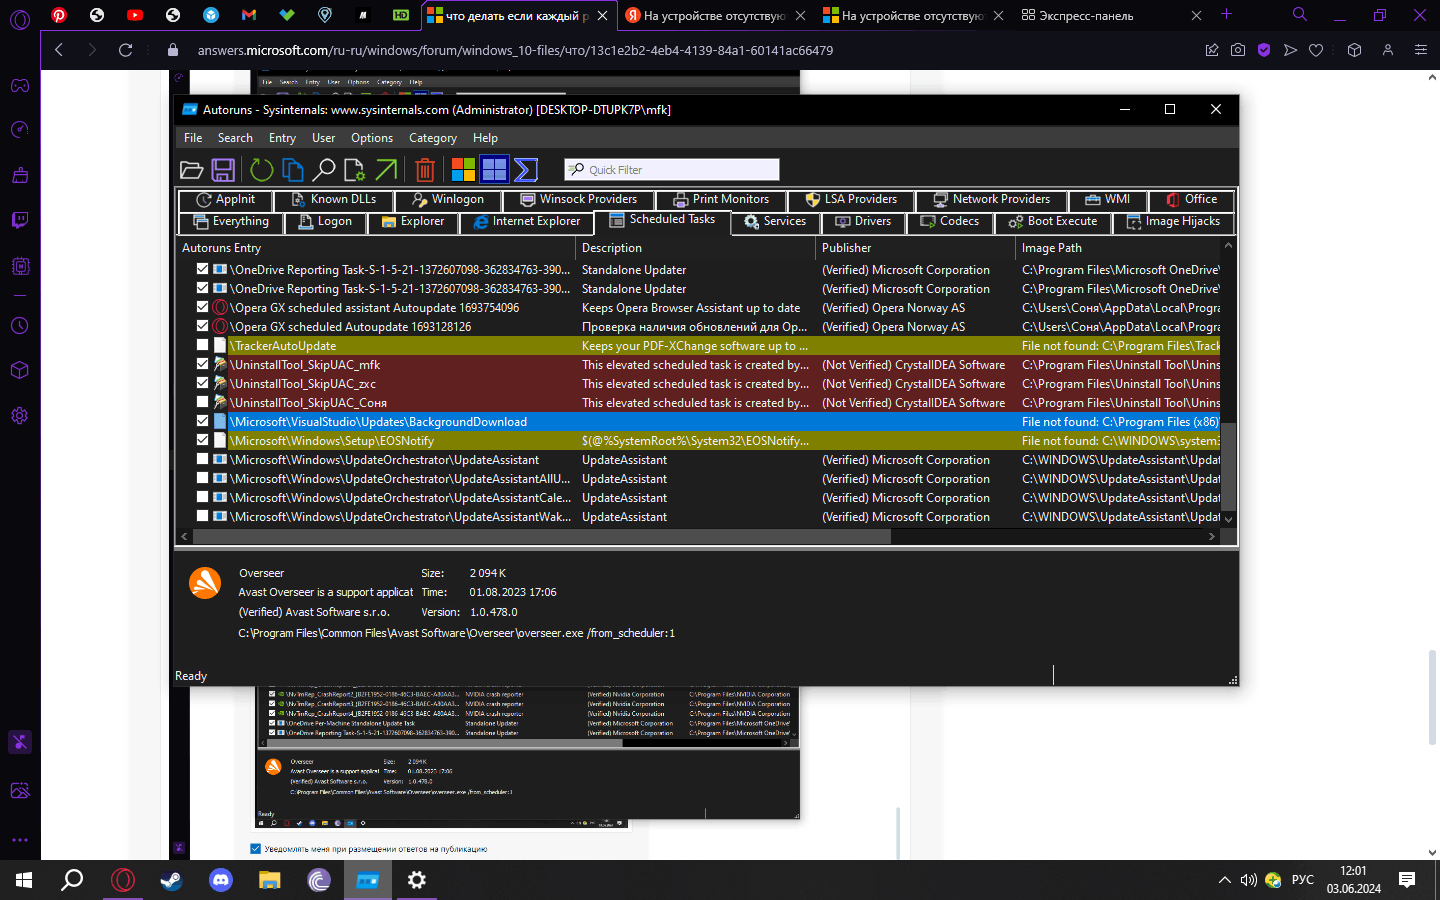
Task: Click the Open file icon in Autoruns toolbar
Action: [192, 170]
